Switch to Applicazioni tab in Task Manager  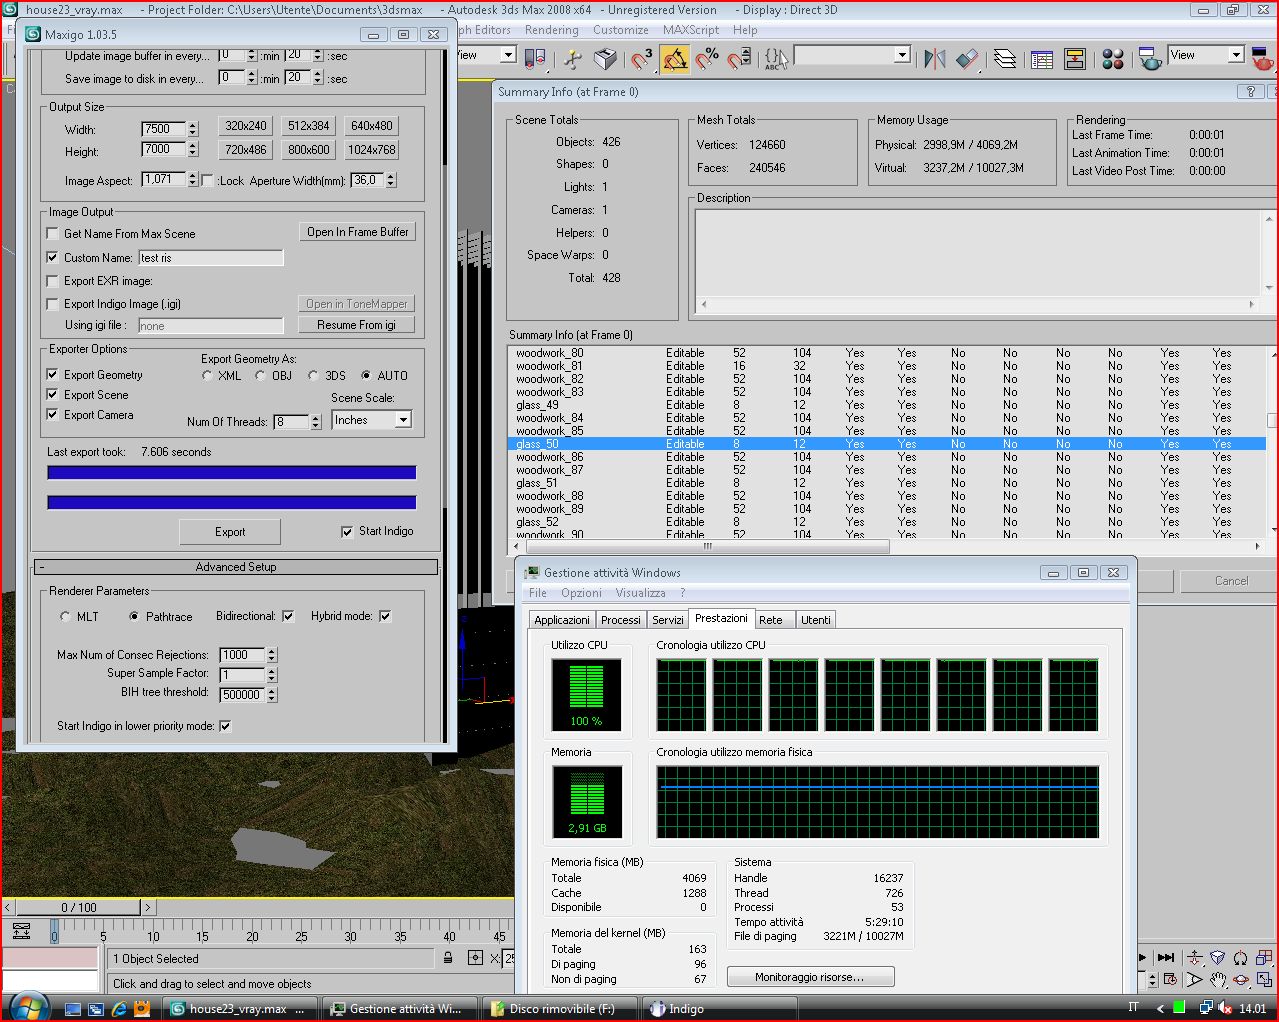(562, 620)
